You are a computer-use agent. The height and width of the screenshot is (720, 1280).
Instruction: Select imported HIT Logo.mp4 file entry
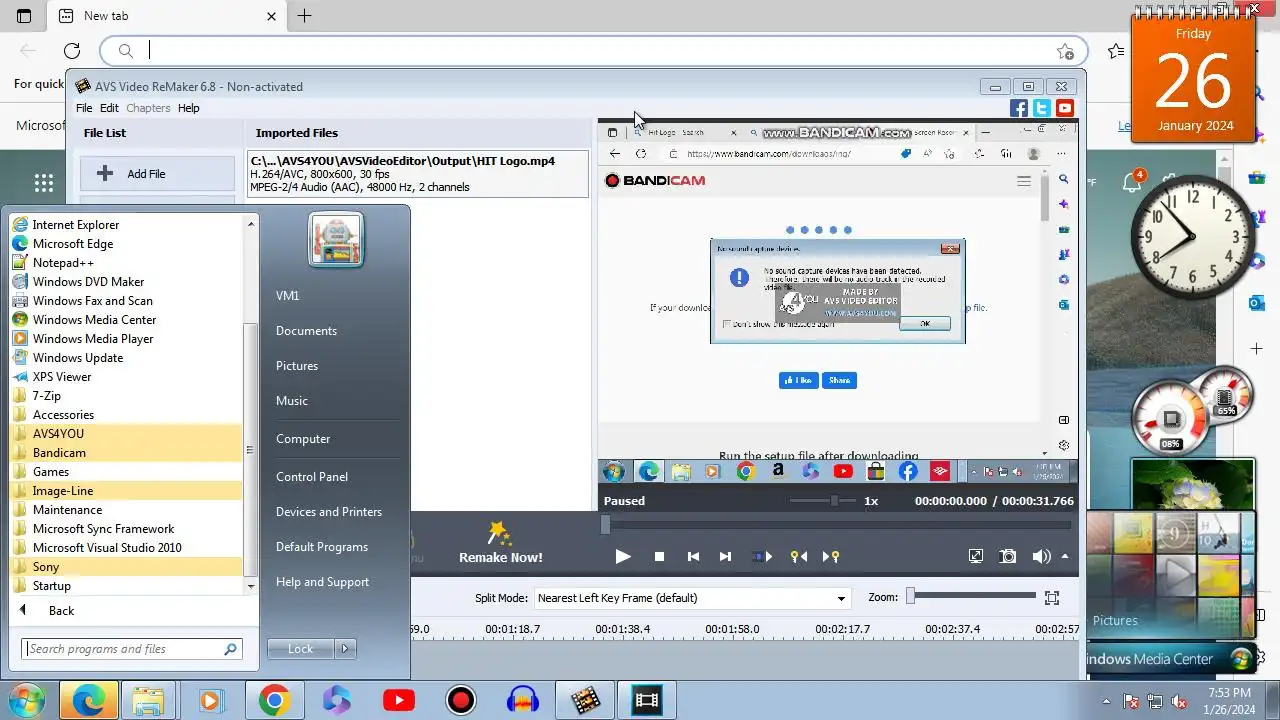point(418,174)
